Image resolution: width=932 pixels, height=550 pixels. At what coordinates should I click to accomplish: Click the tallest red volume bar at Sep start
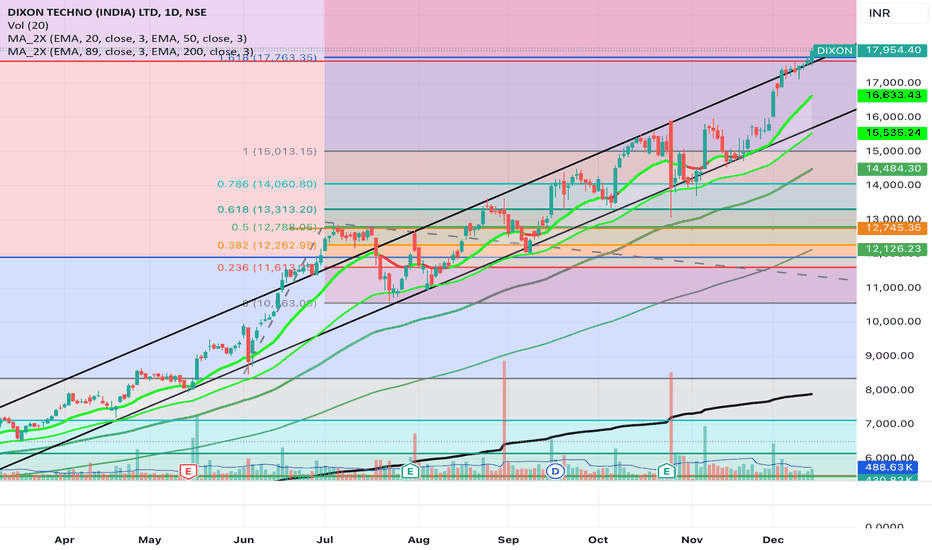click(x=504, y=420)
